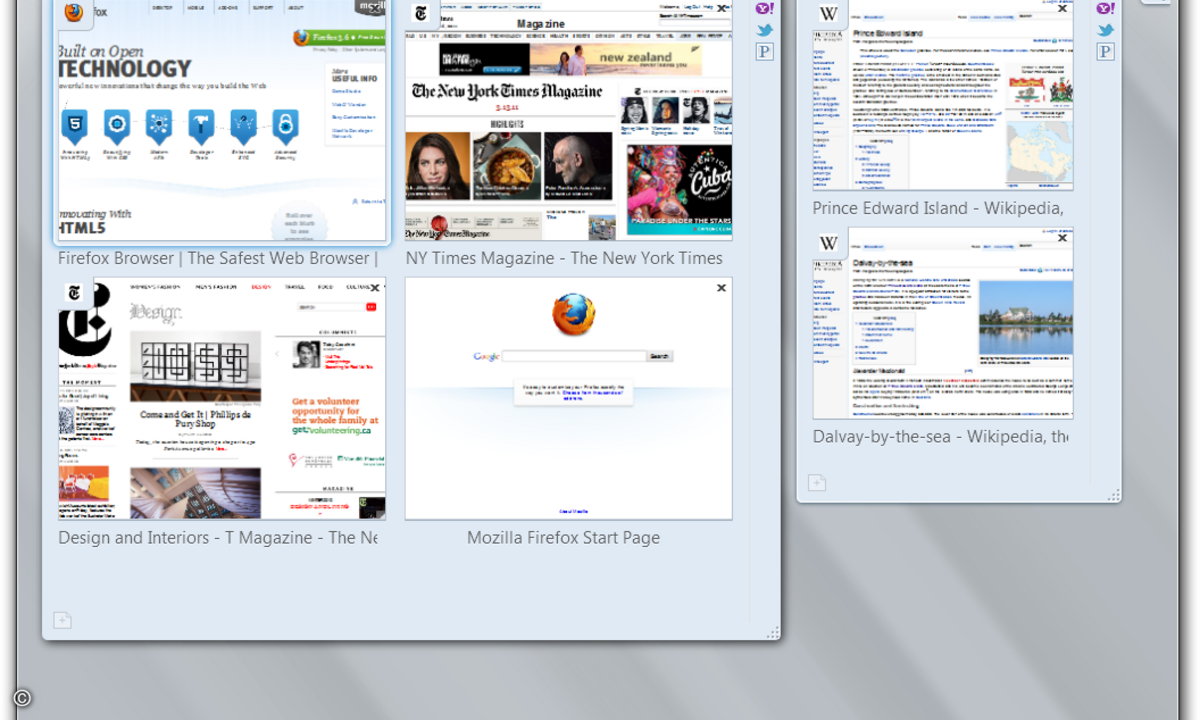The height and width of the screenshot is (720, 1200).
Task: Open the NY Times Magazine tab thumbnail
Action: [x=568, y=120]
